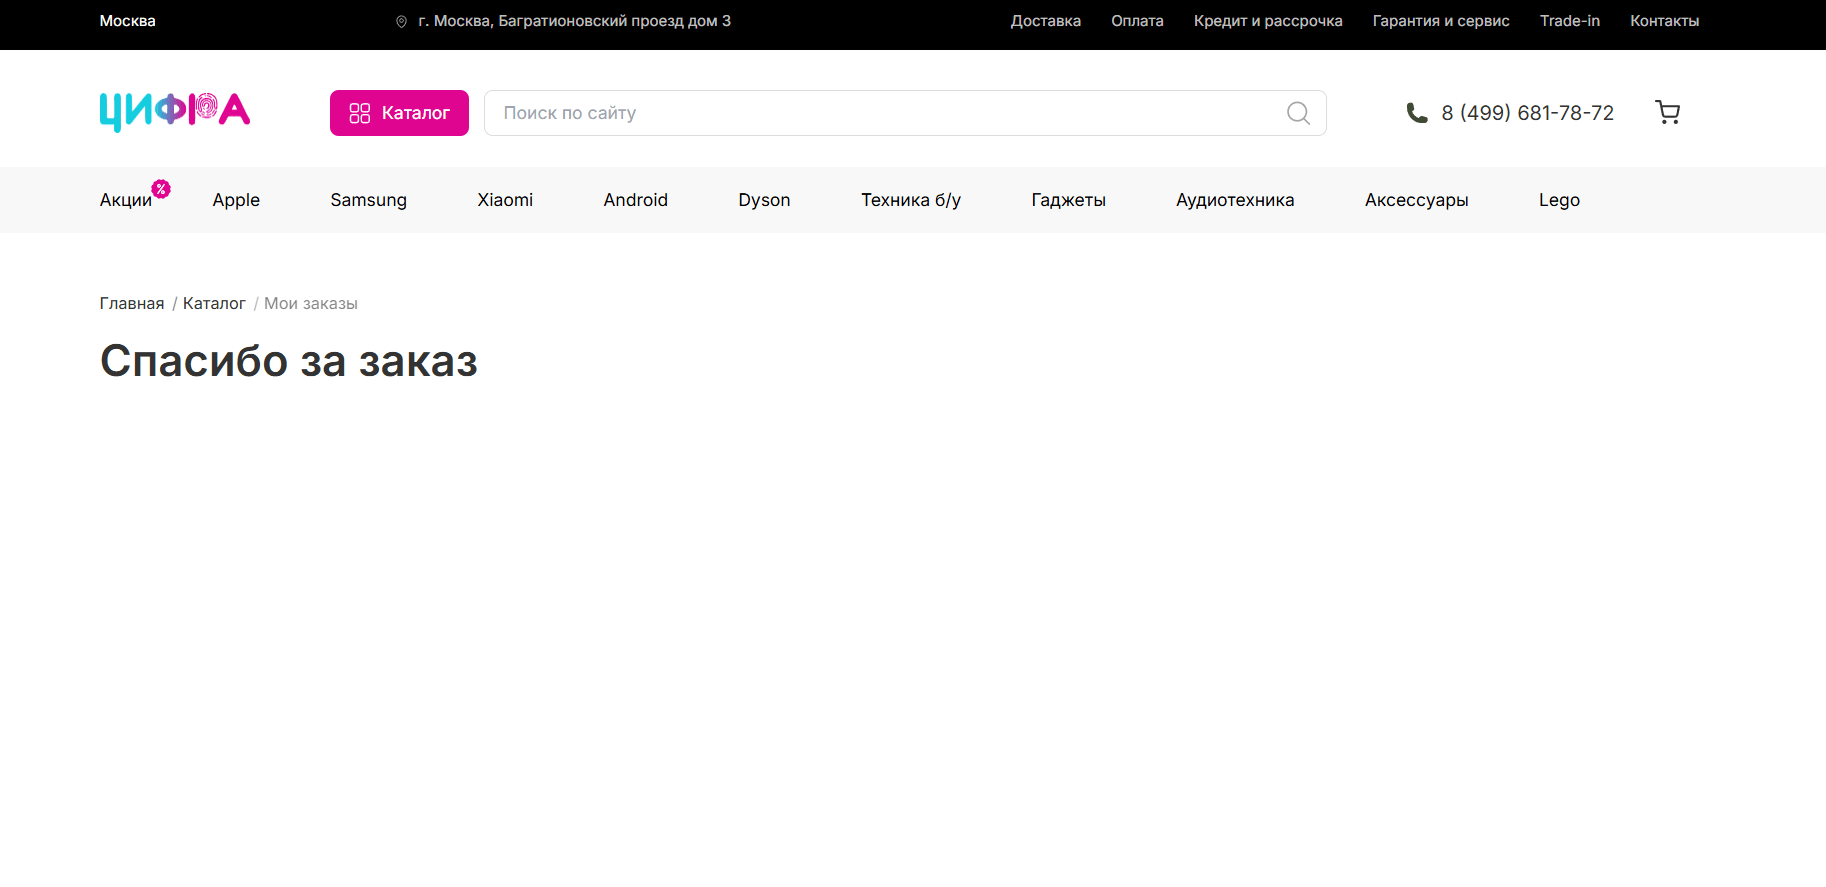This screenshot has height=887, width=1826.
Task: Click the Мои заказы breadcrumb text
Action: coord(311,303)
